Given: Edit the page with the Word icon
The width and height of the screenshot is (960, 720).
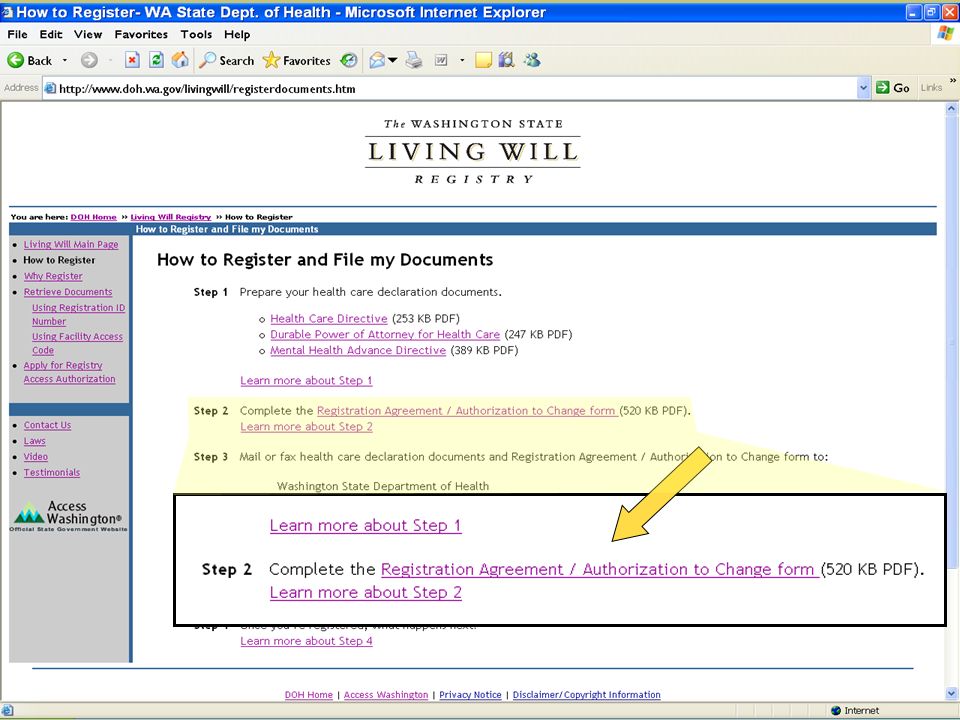Looking at the screenshot, I should point(441,60).
